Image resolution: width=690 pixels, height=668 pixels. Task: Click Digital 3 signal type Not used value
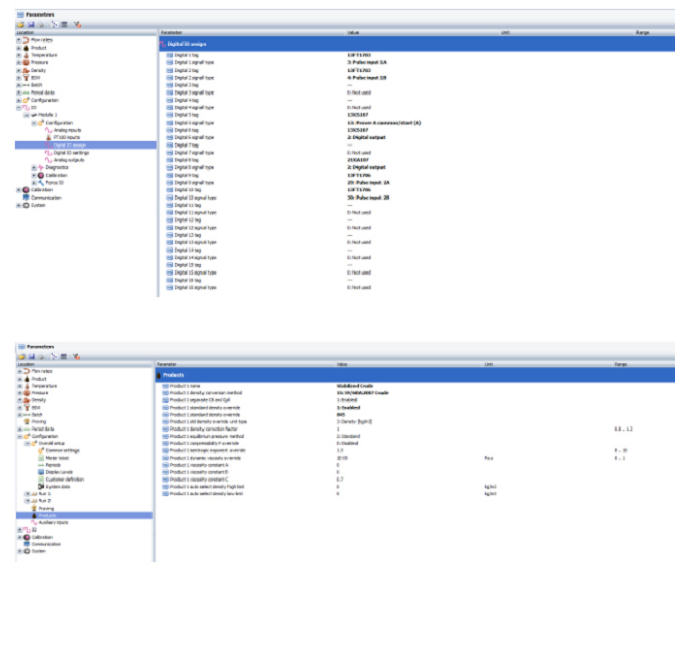[359, 93]
